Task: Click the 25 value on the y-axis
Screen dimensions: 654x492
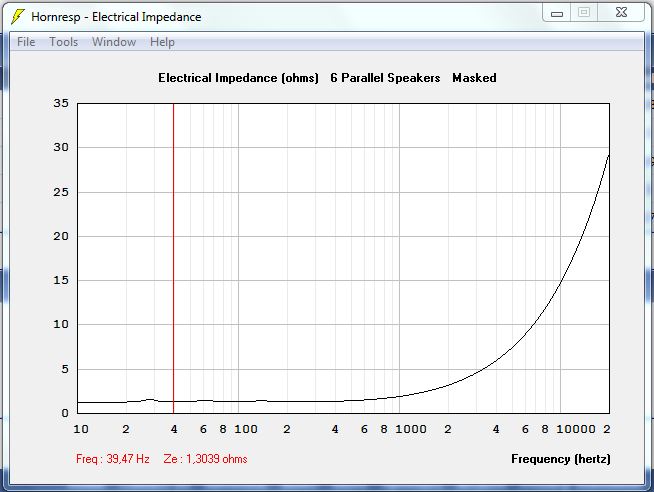Action: point(61,192)
